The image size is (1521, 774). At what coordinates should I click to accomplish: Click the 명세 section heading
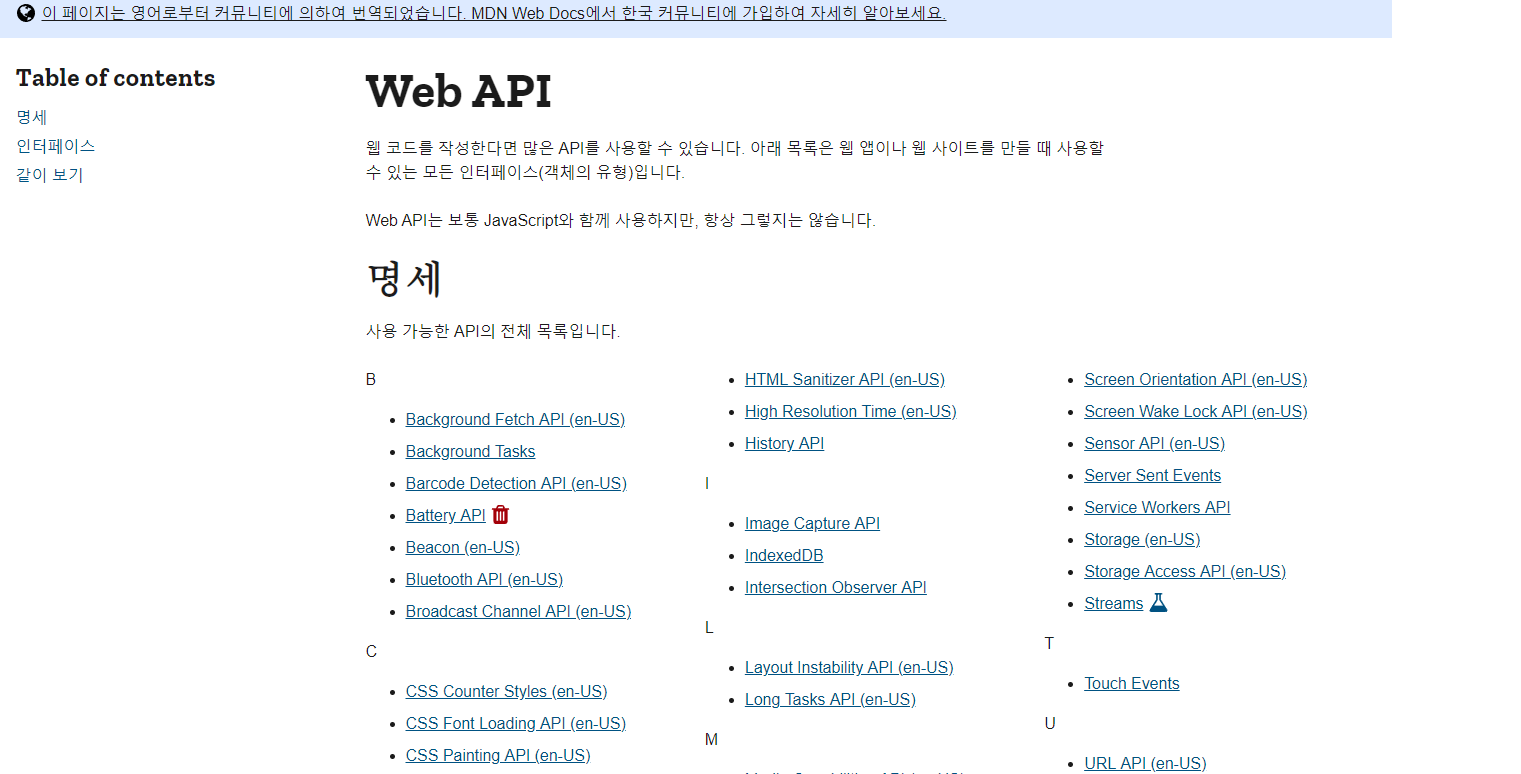click(404, 279)
